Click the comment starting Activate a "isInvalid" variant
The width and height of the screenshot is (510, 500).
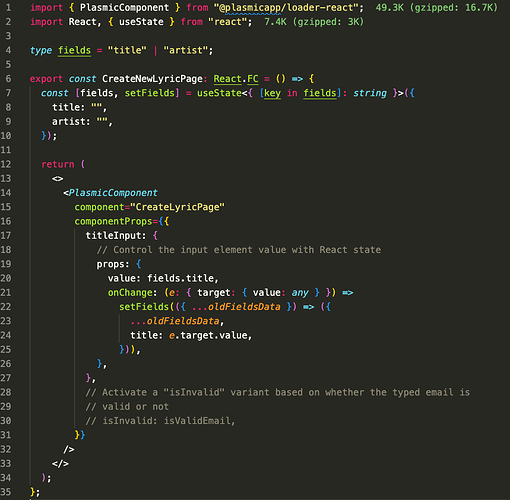pyautogui.click(x=278, y=392)
